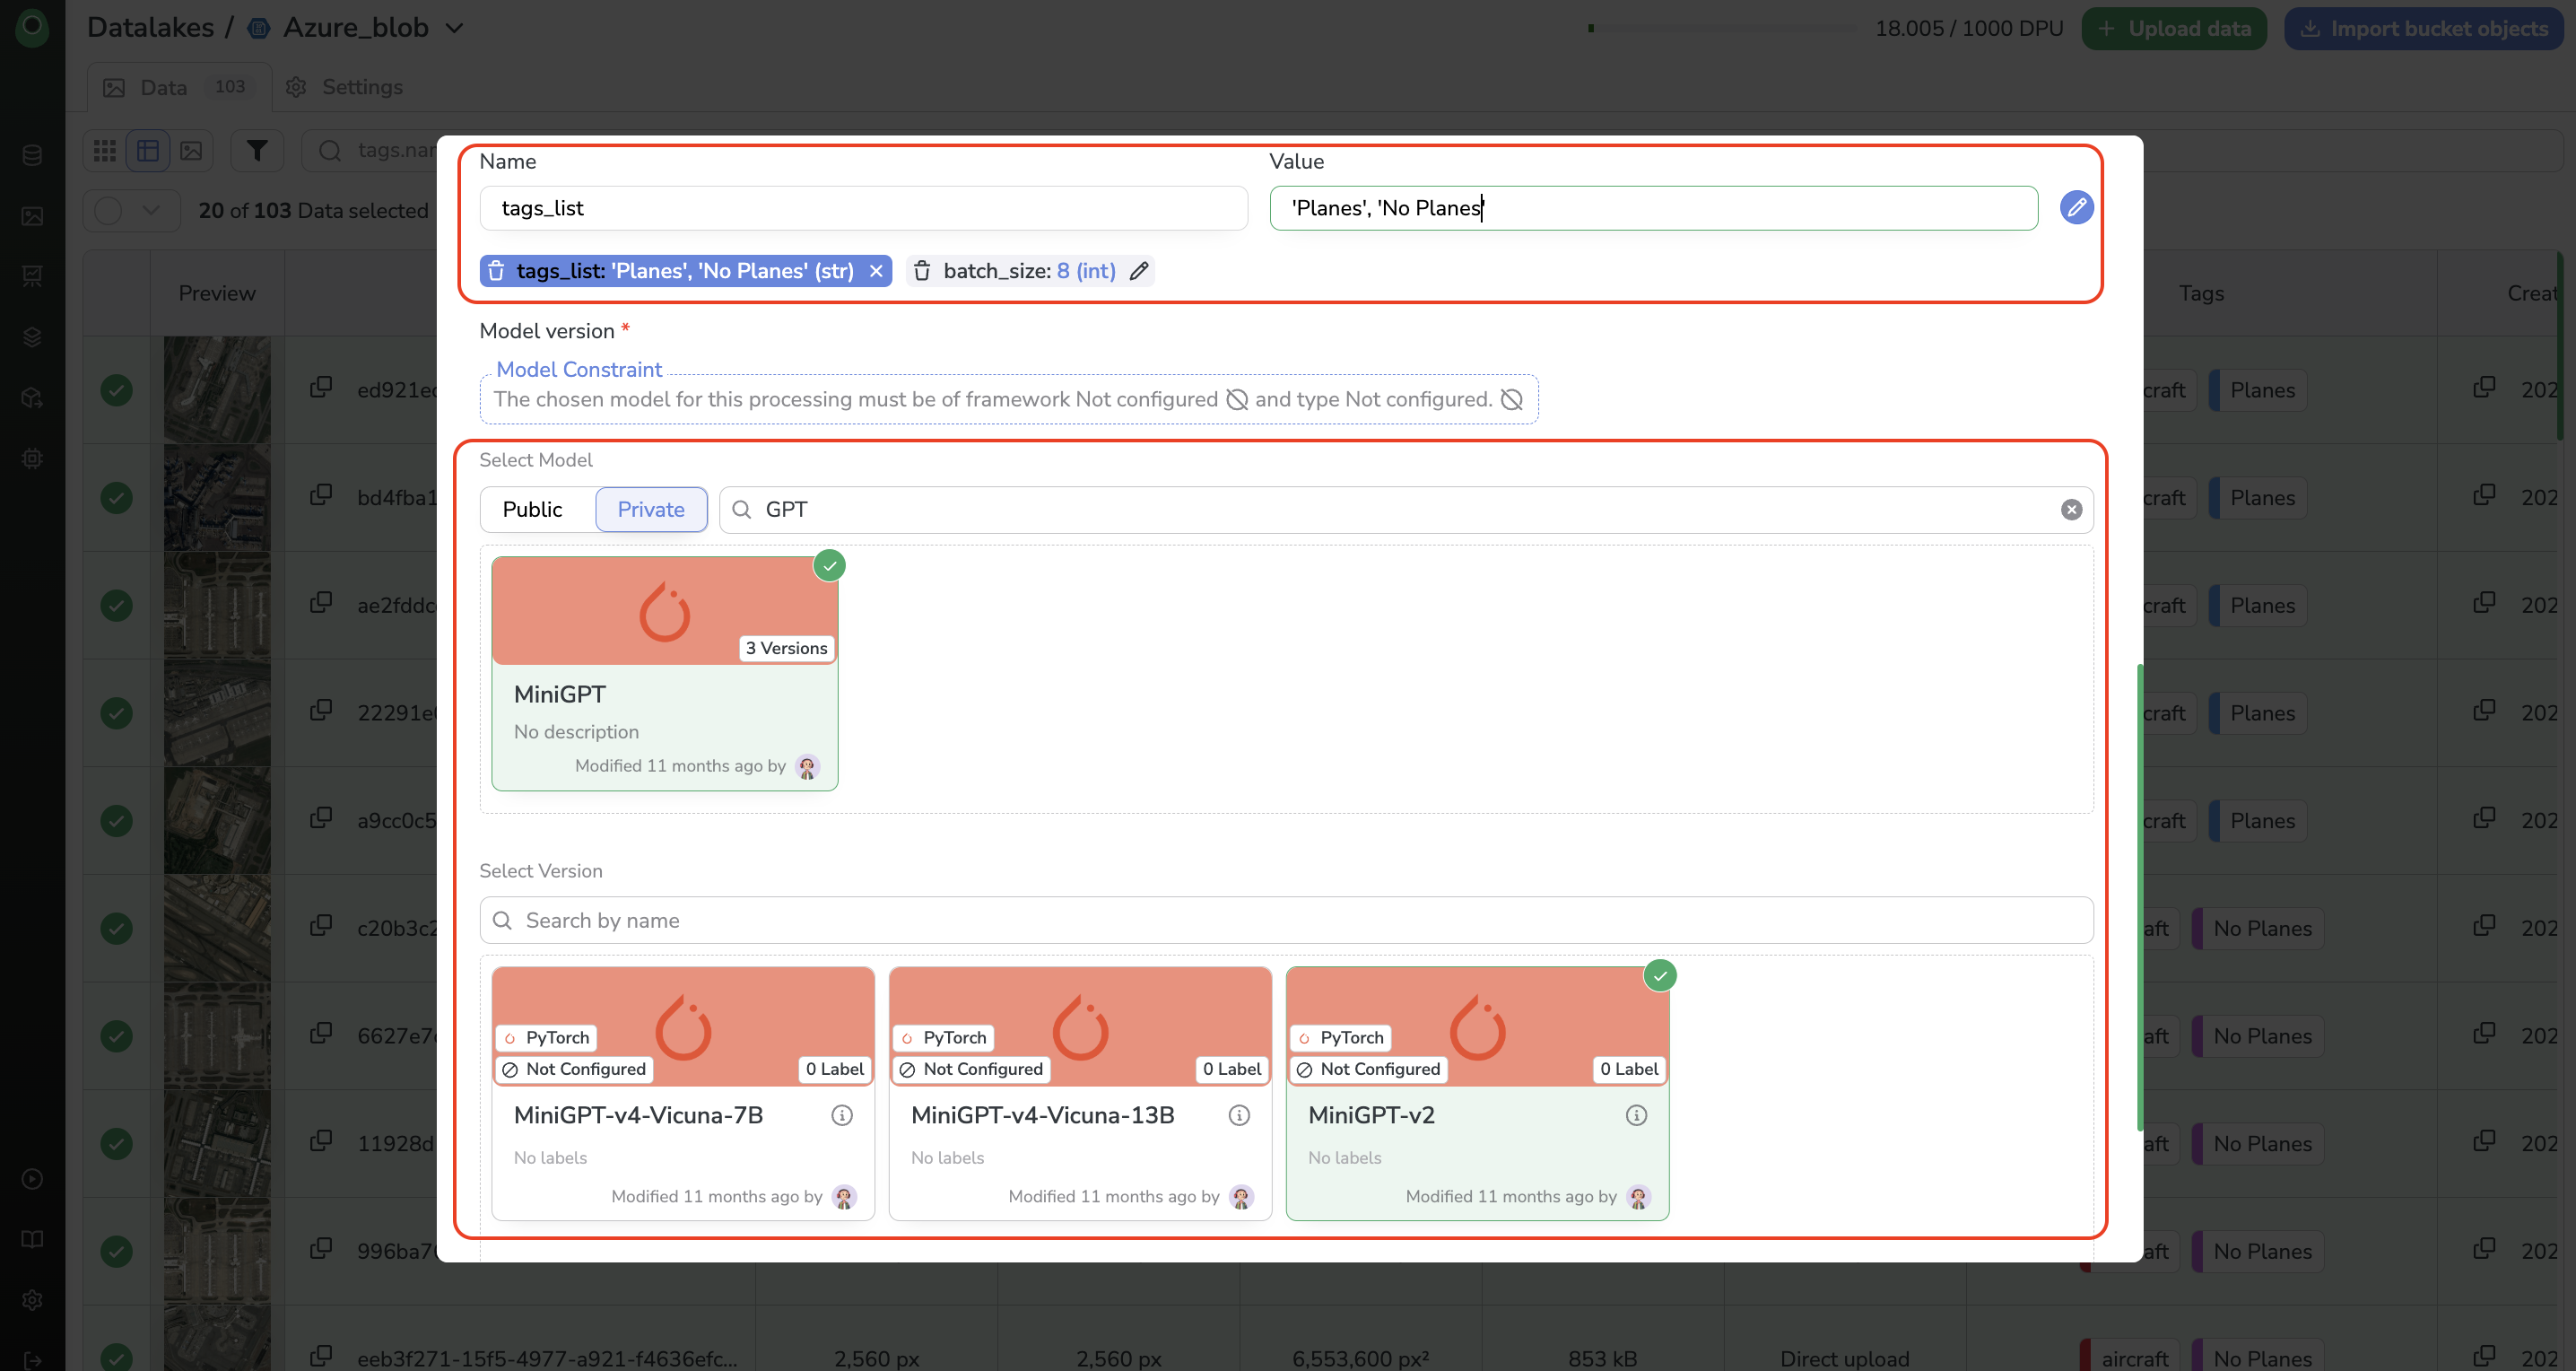The width and height of the screenshot is (2576, 1371).
Task: Click the Preview column header
Action: [x=217, y=293]
